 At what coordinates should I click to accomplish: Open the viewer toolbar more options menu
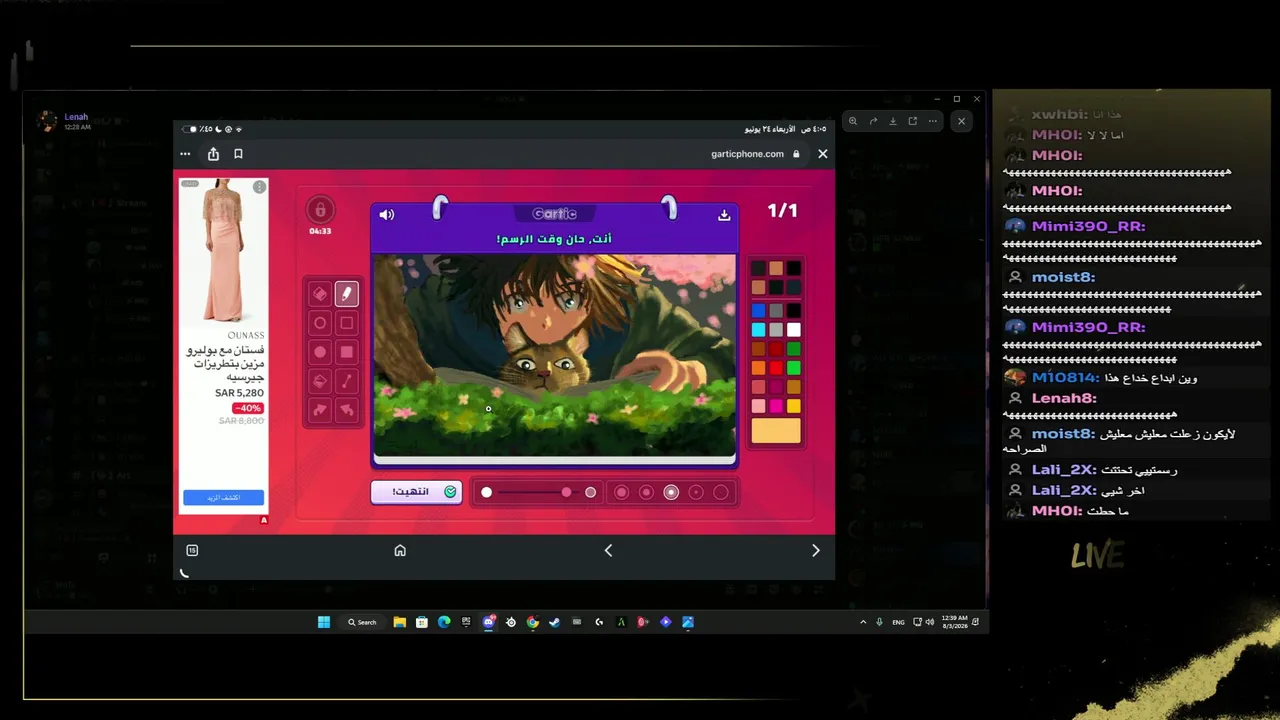click(x=933, y=121)
